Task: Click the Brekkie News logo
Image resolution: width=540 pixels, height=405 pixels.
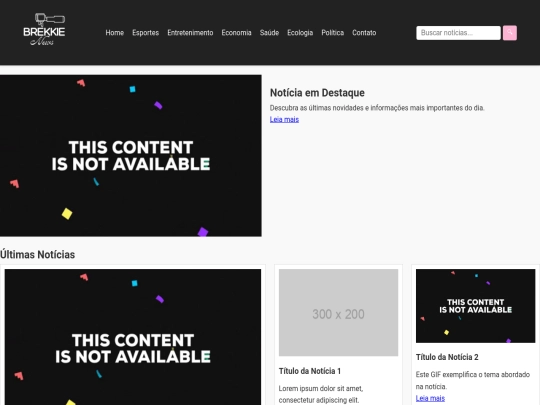Action: click(x=44, y=30)
